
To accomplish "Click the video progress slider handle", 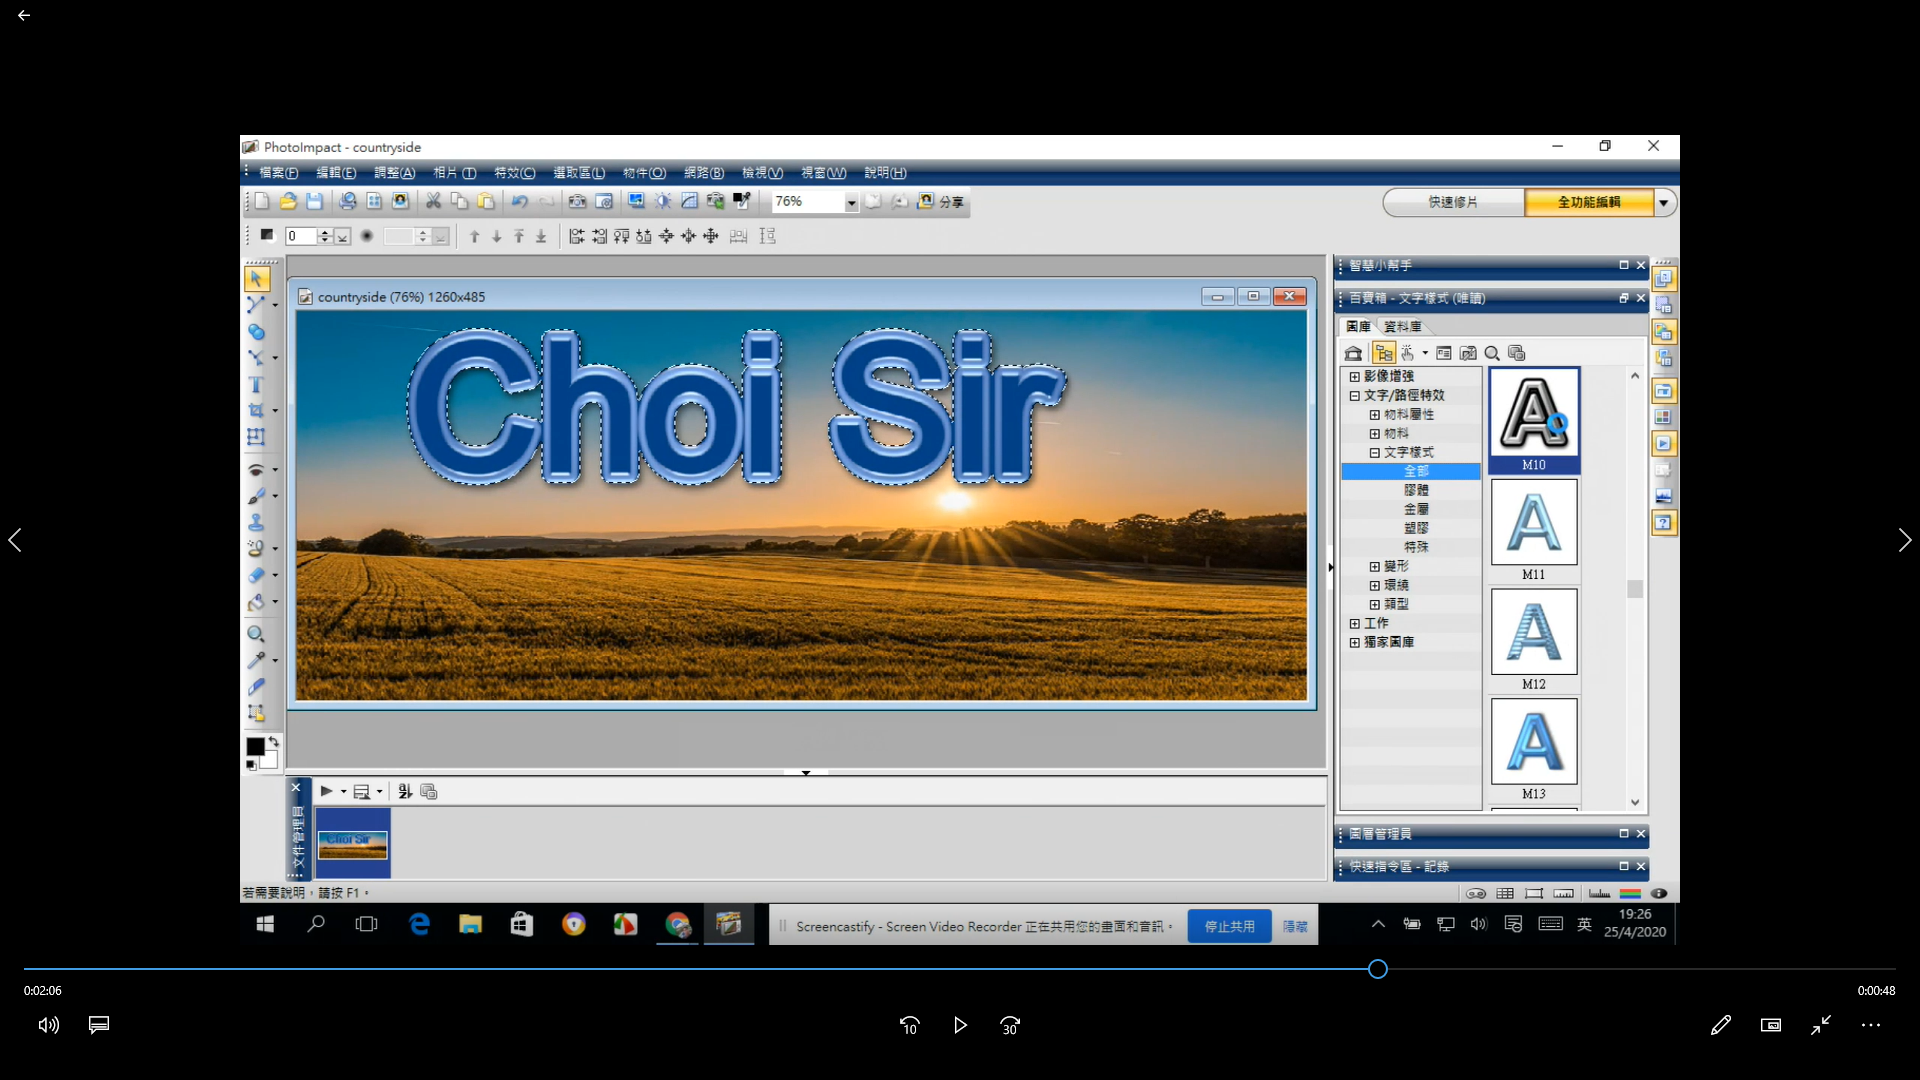I will (1377, 969).
